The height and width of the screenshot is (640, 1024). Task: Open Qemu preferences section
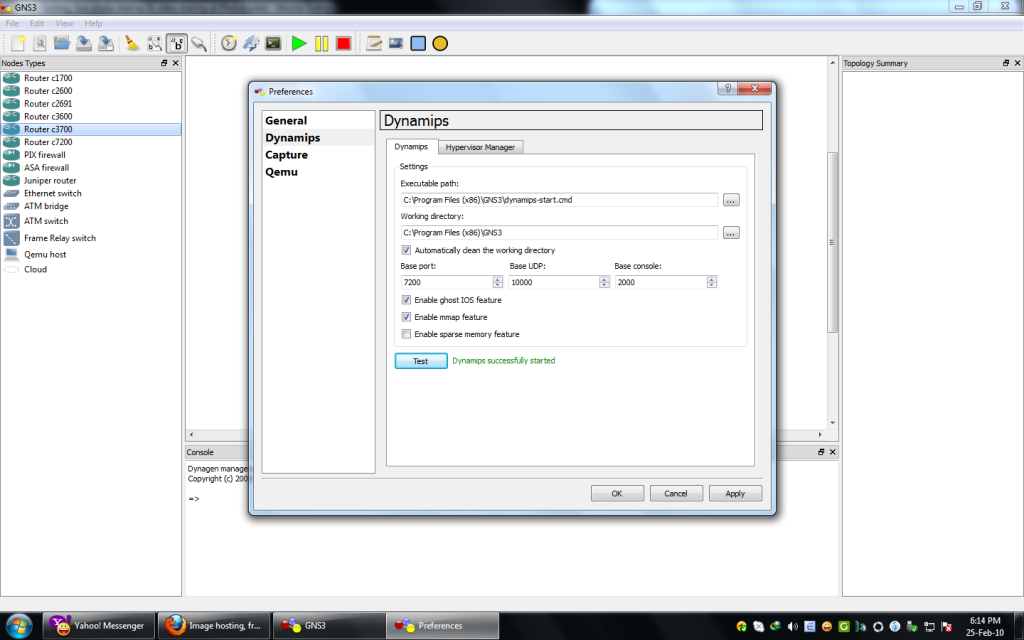point(281,172)
